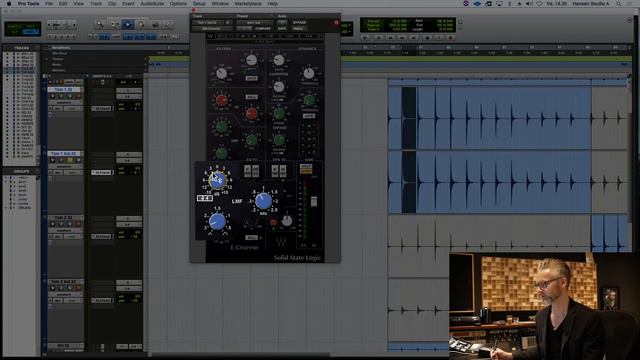The width and height of the screenshot is (640, 360).
Task: Open the Groups list header menu
Action: pos(37,171)
